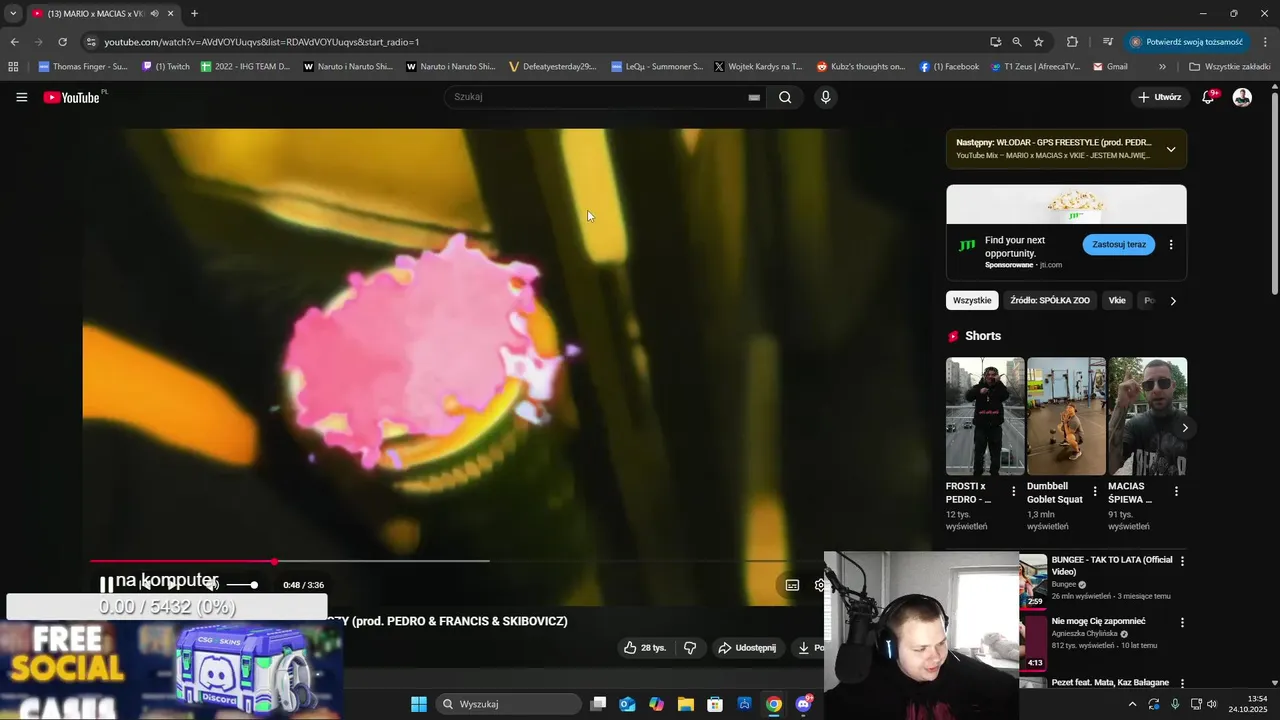Like the video with 28 tys. thumbs up
Screen dimensions: 1280x720
[x=644, y=648]
